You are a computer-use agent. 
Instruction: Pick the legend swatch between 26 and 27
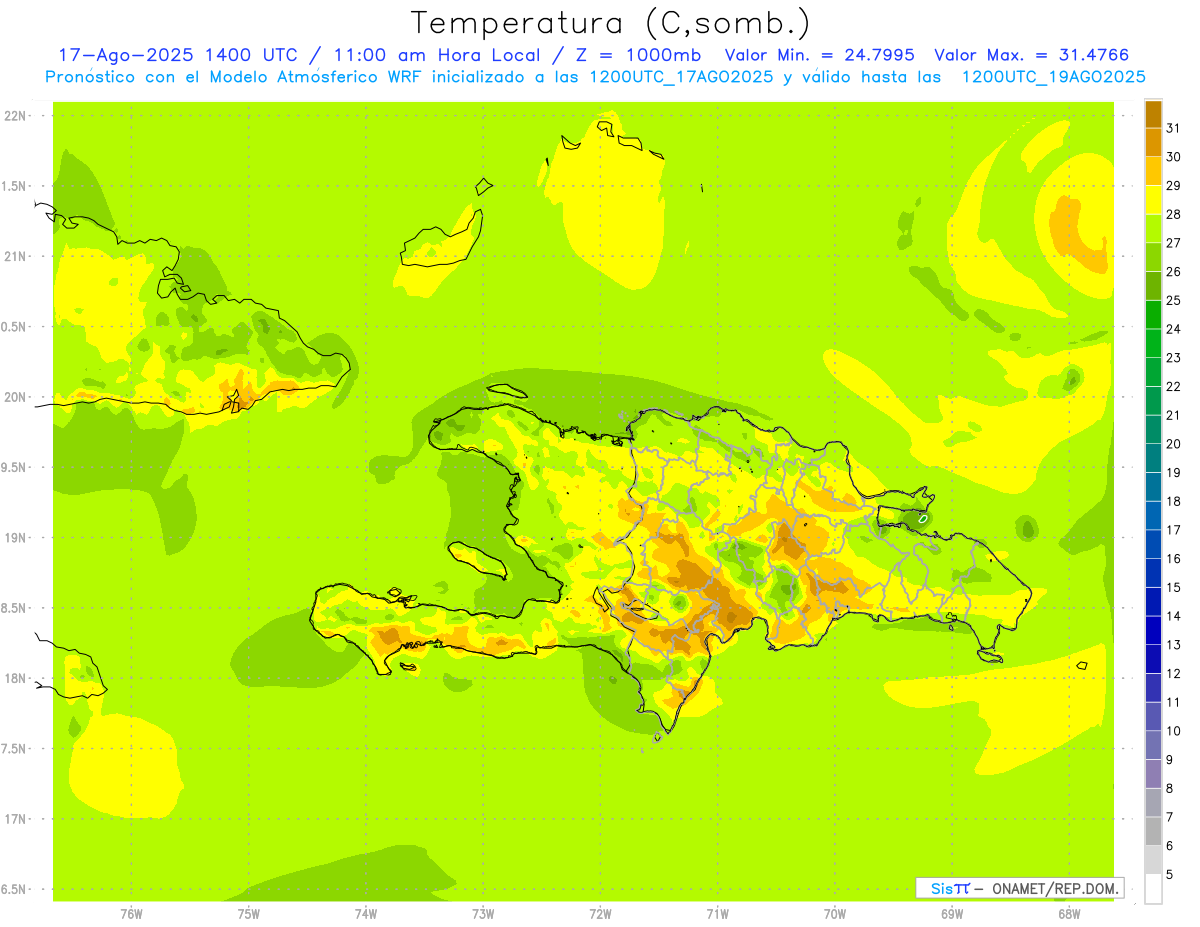pos(1153,257)
